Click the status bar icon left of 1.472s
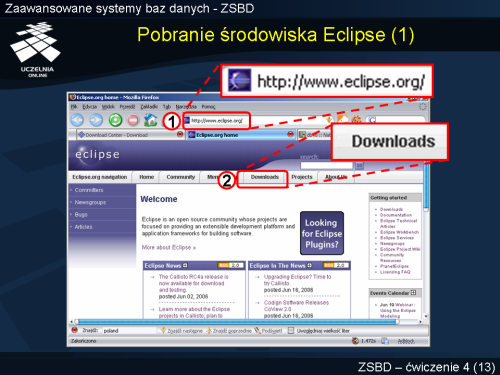Screen dimensions: 500x375 355,341
